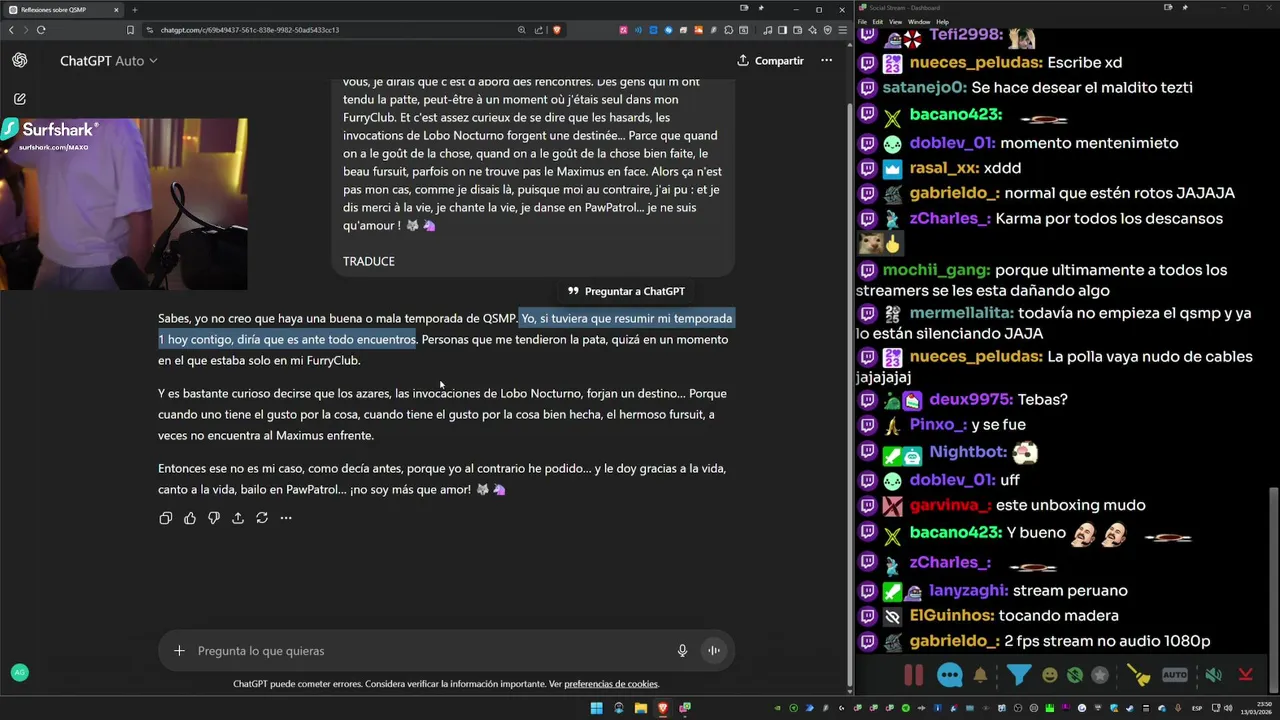Clear chat with the yellow broom icon
Image resolution: width=1280 pixels, height=720 pixels.
pos(1139,675)
